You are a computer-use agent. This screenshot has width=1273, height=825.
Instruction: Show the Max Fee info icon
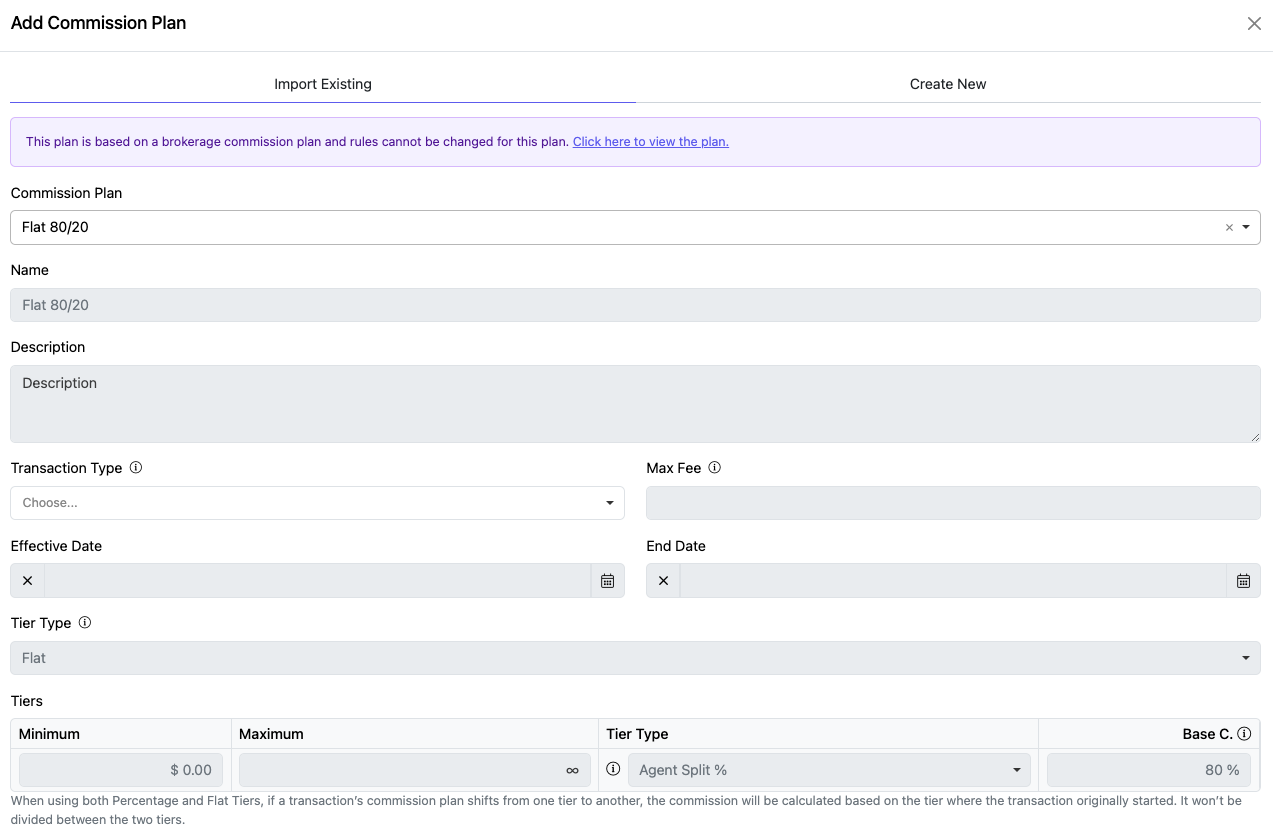[714, 467]
